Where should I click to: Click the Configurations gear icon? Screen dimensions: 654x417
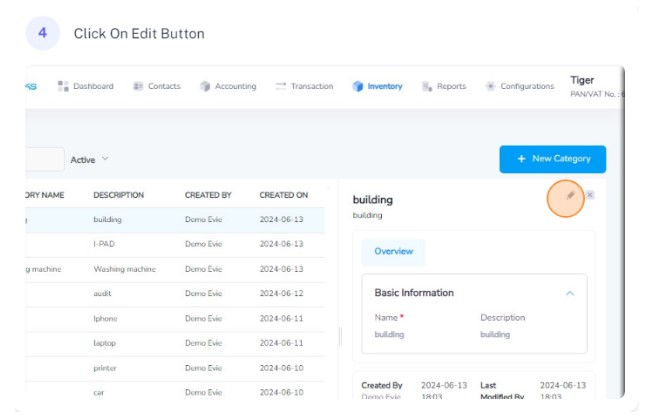[x=490, y=86]
